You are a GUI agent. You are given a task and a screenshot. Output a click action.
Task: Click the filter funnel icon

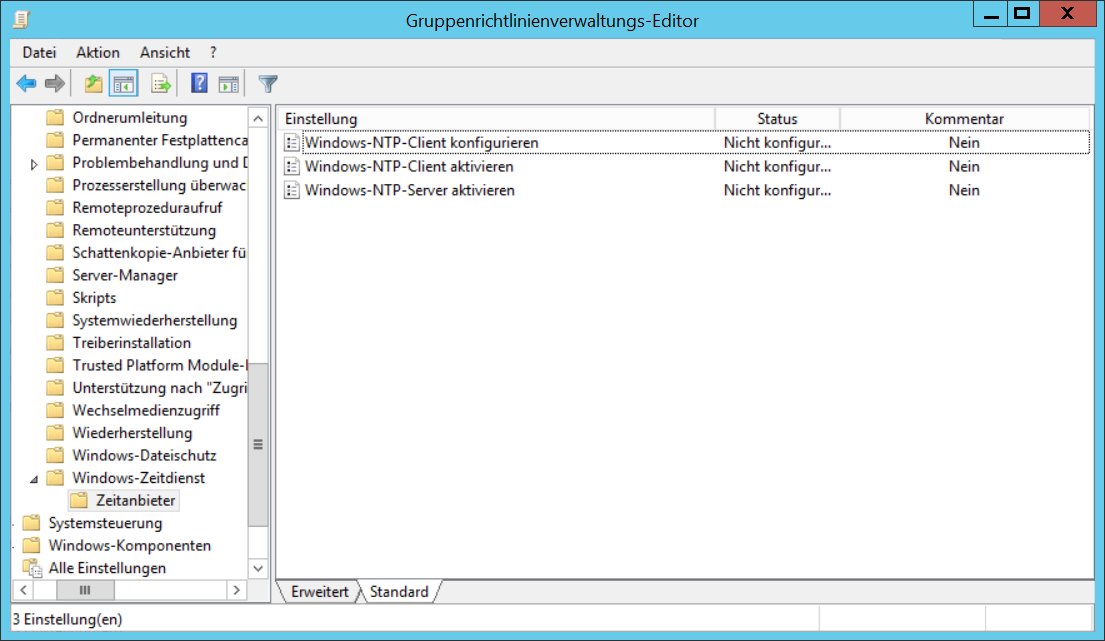[x=268, y=84]
